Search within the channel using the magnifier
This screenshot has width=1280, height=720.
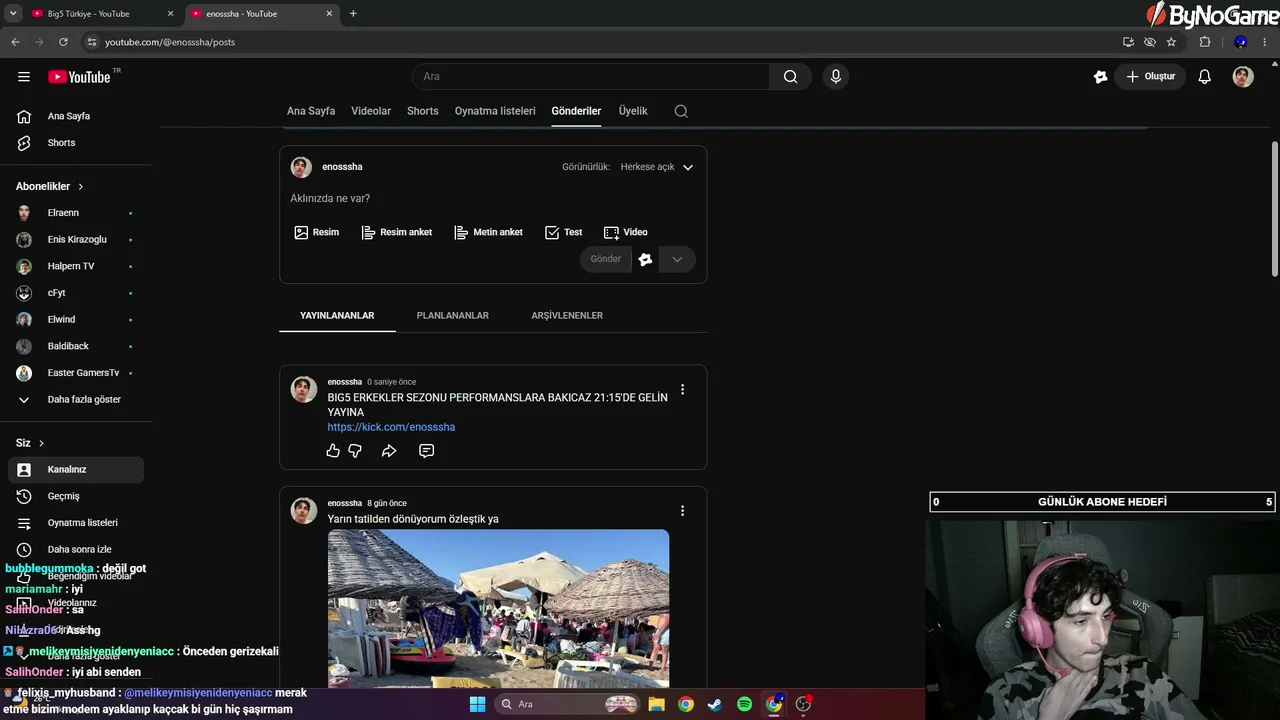point(681,111)
